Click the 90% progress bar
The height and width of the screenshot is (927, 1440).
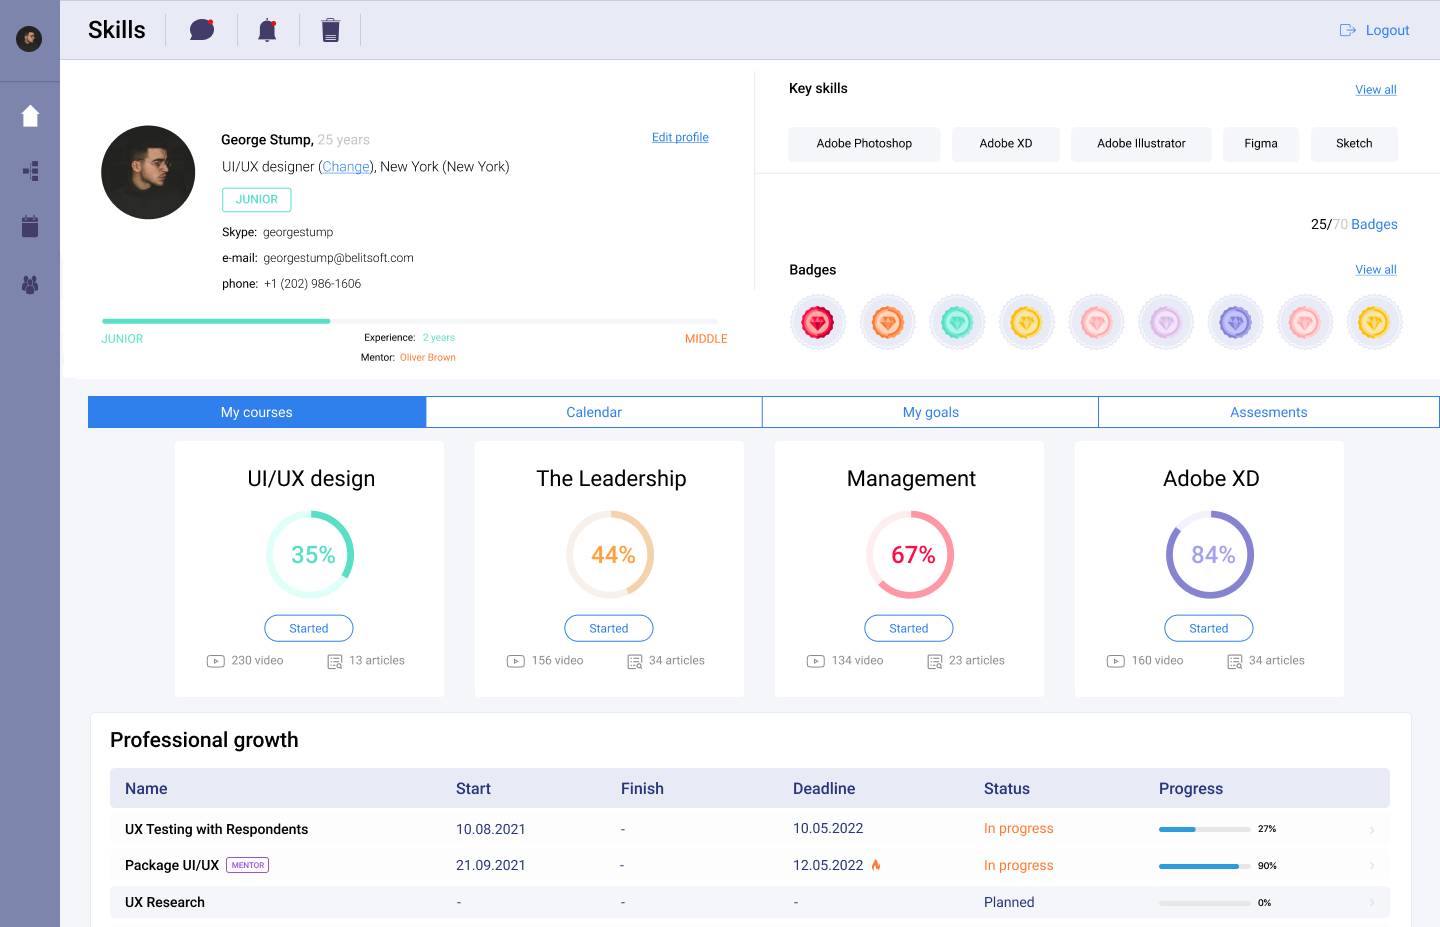click(x=1205, y=866)
